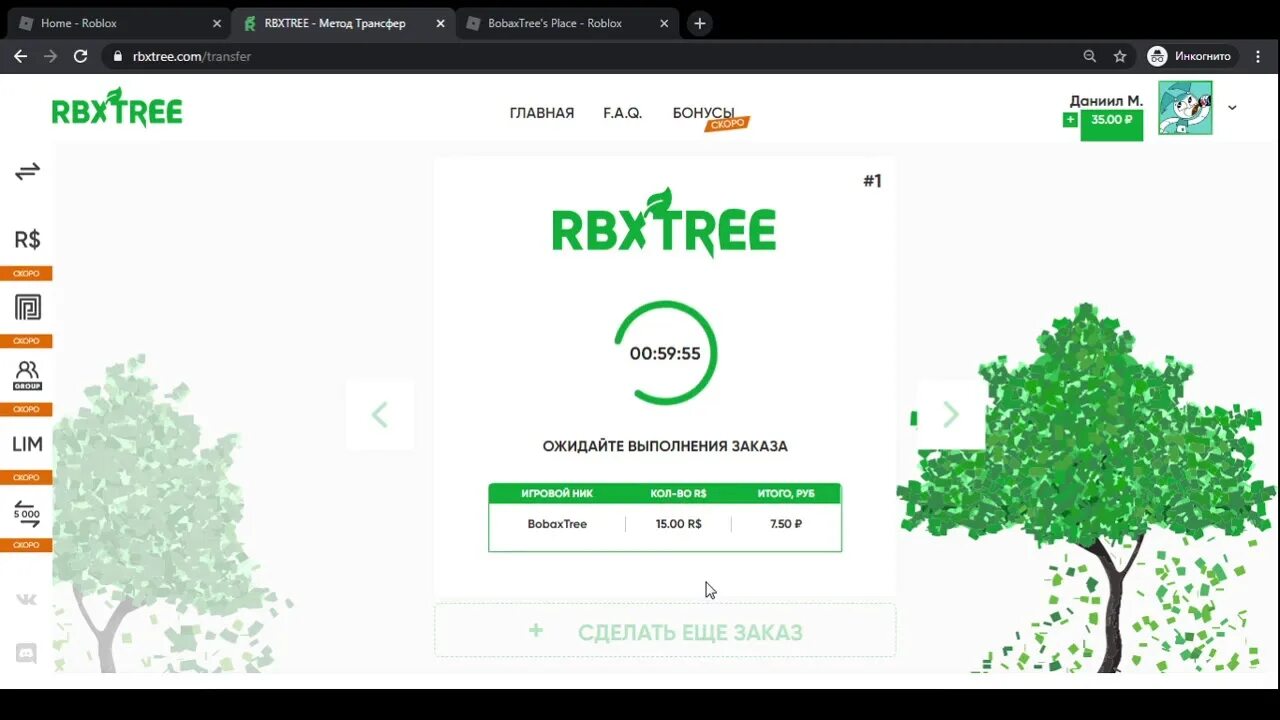
Task: Click the zoom magnifier icon in address bar
Action: [x=1090, y=56]
